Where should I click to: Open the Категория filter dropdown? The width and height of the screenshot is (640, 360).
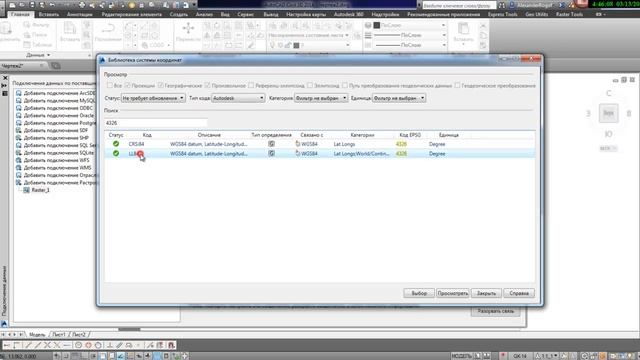[x=321, y=98]
